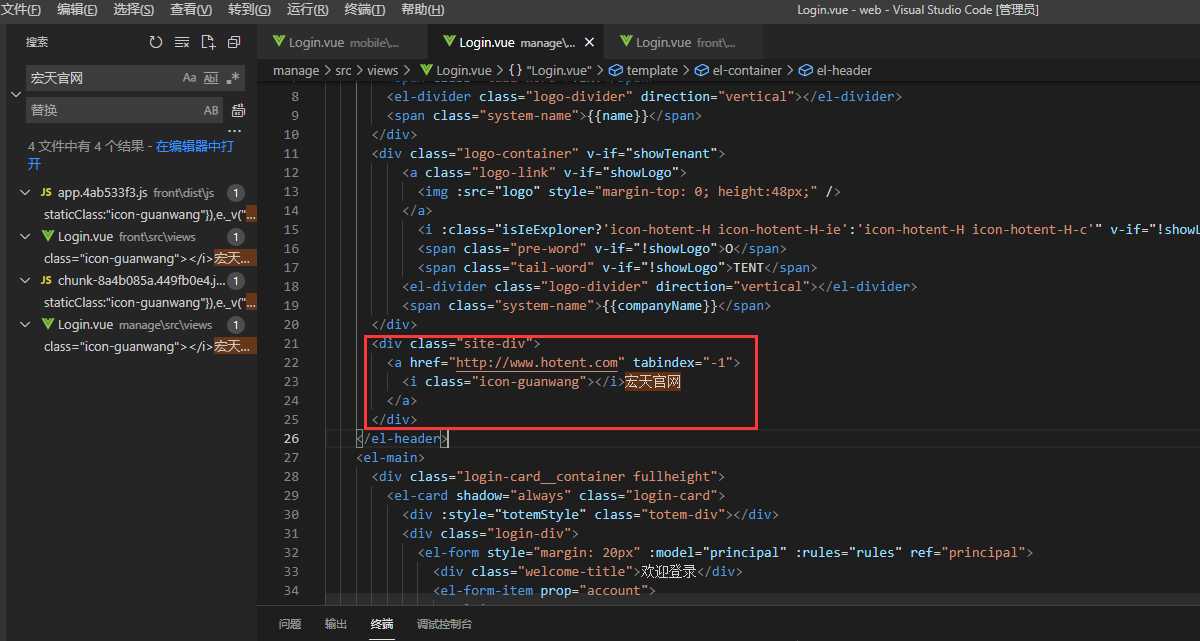1200x641 pixels.
Task: Switch to the 问题 panel tab
Action: [290, 624]
